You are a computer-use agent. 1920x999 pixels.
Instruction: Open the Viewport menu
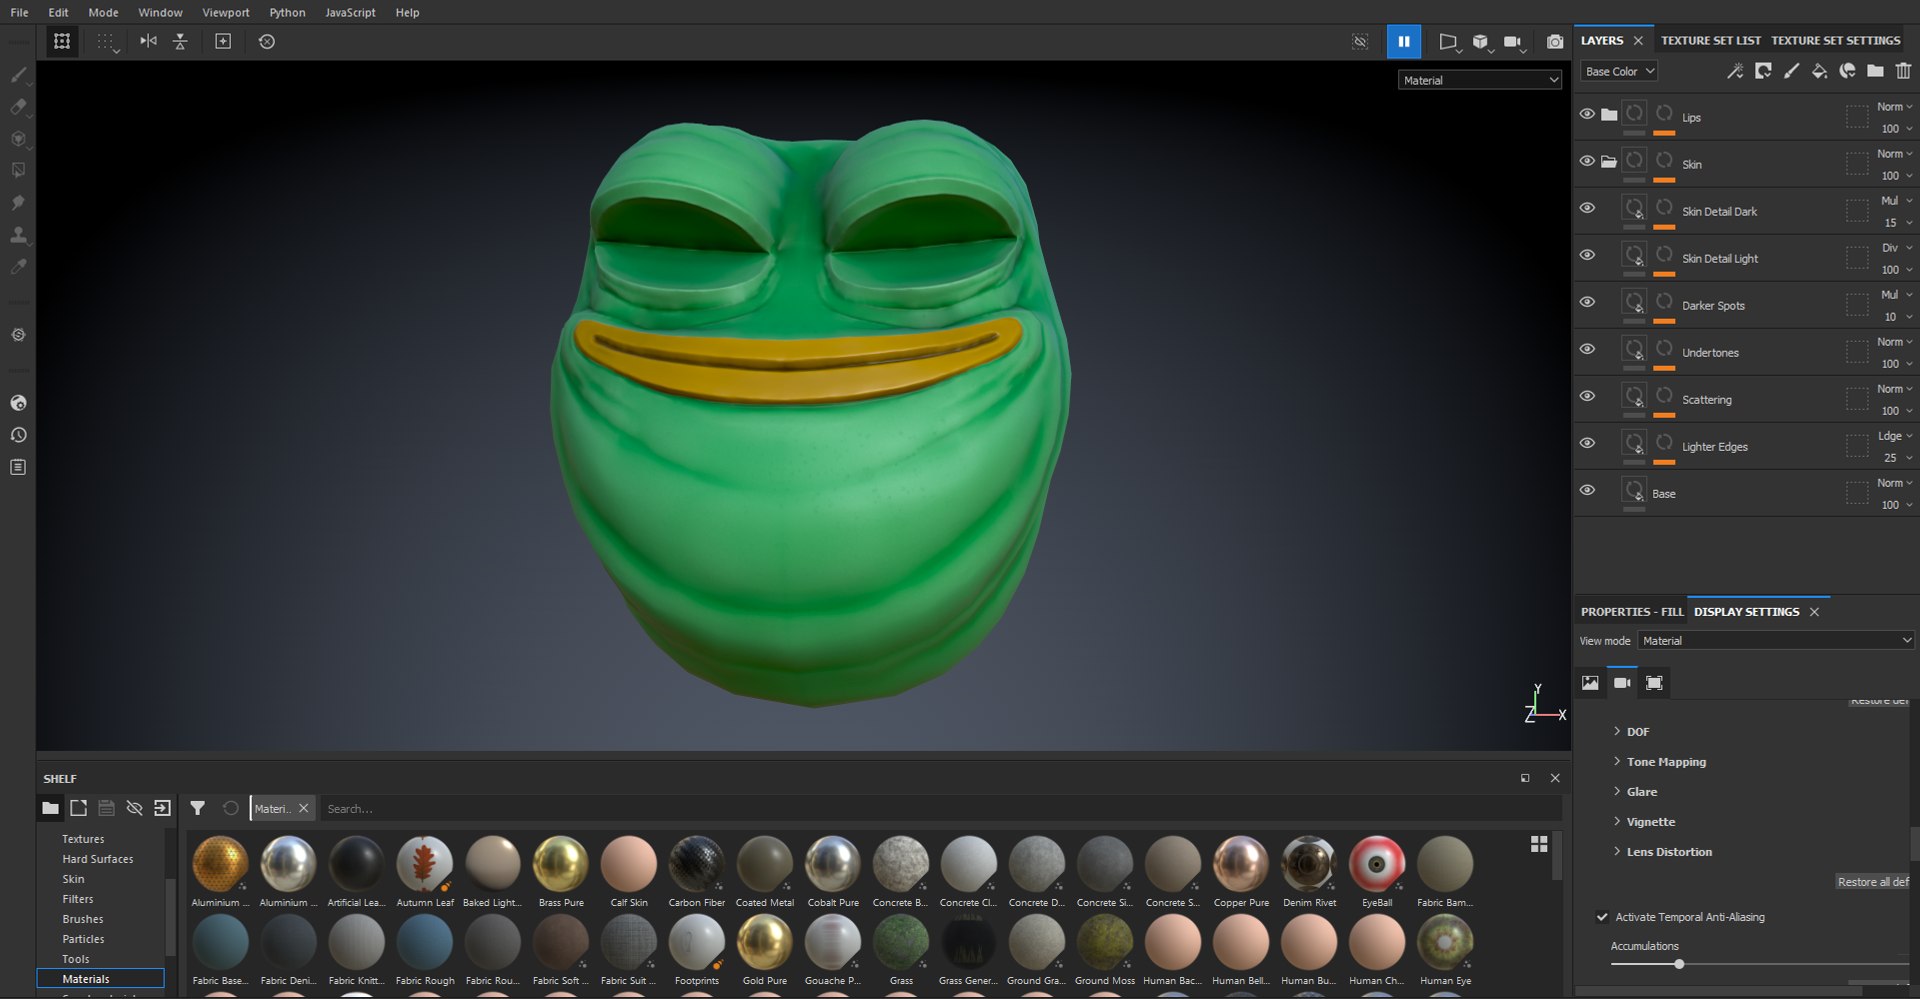point(226,12)
